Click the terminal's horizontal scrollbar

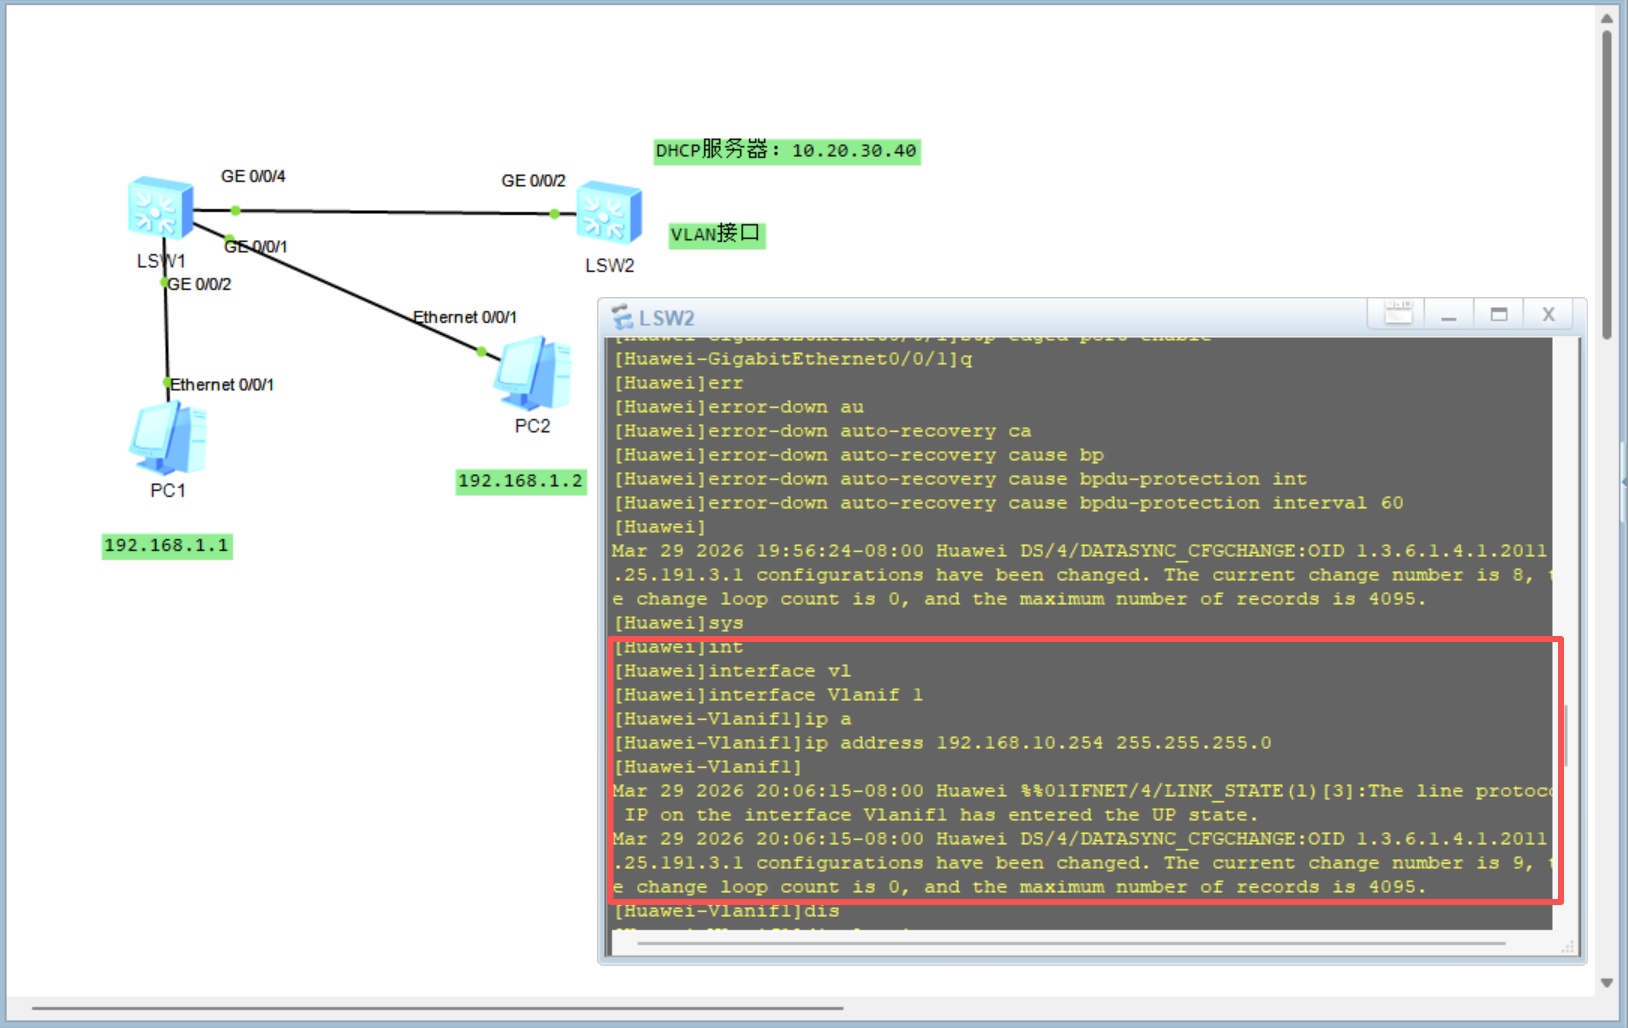click(1071, 943)
